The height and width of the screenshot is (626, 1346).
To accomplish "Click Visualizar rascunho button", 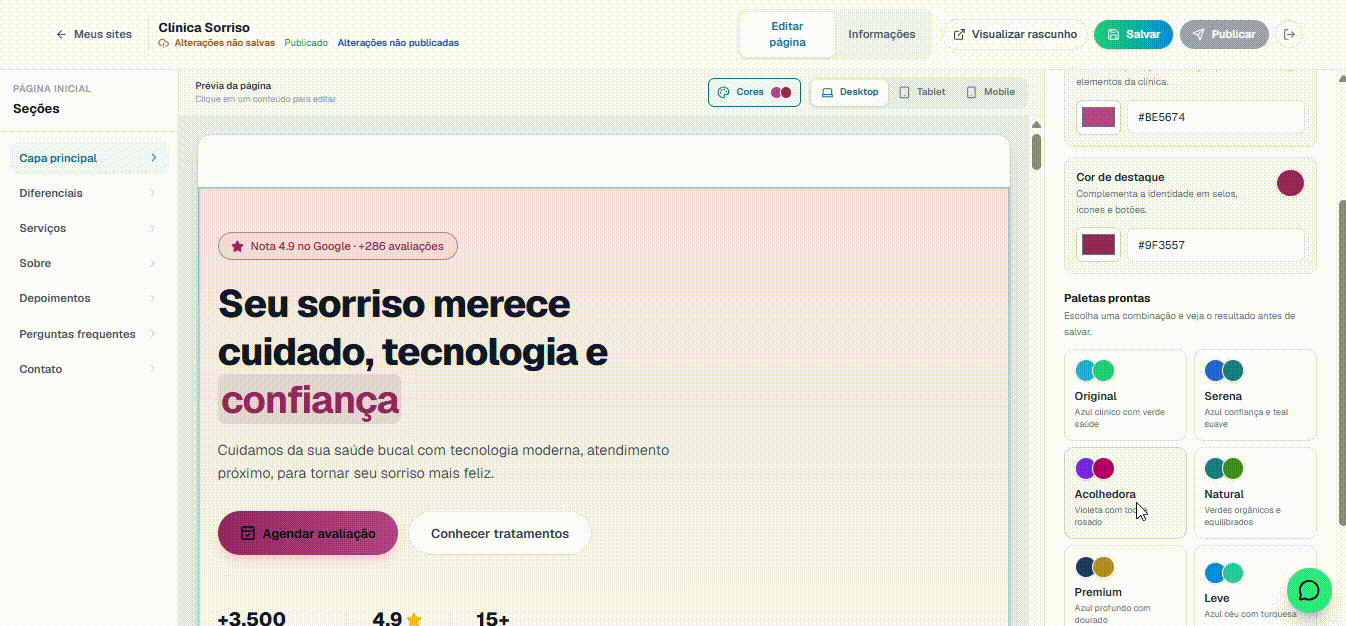I will (1015, 34).
